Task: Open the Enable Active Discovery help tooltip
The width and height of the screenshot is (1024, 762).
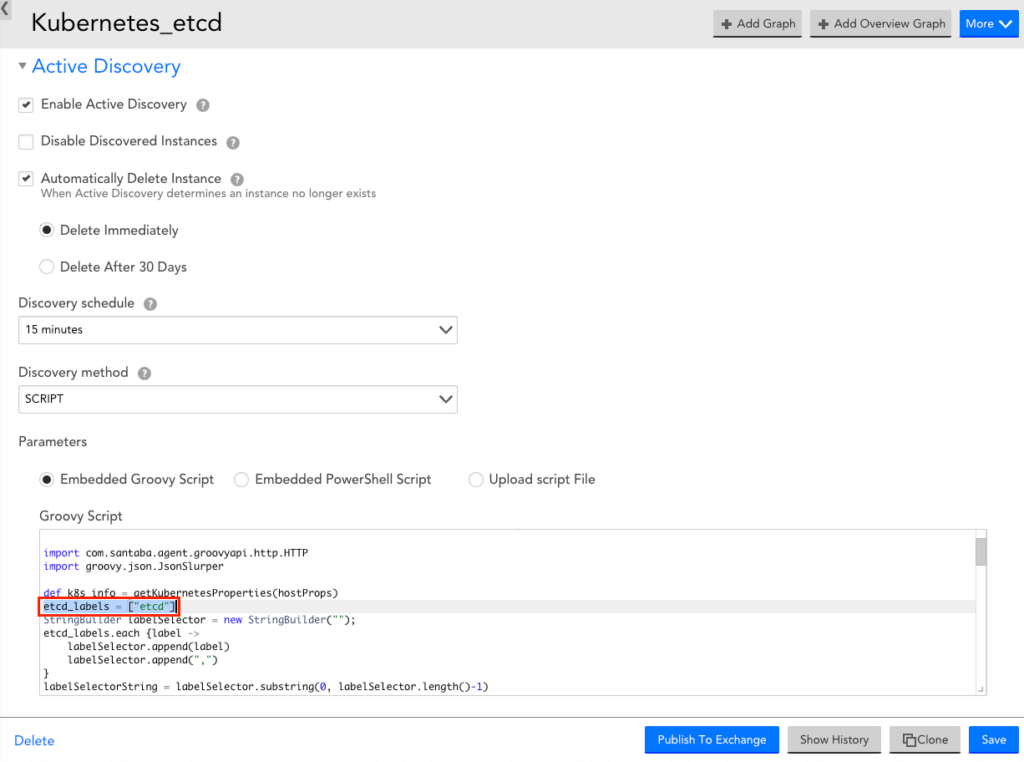Action: [202, 104]
